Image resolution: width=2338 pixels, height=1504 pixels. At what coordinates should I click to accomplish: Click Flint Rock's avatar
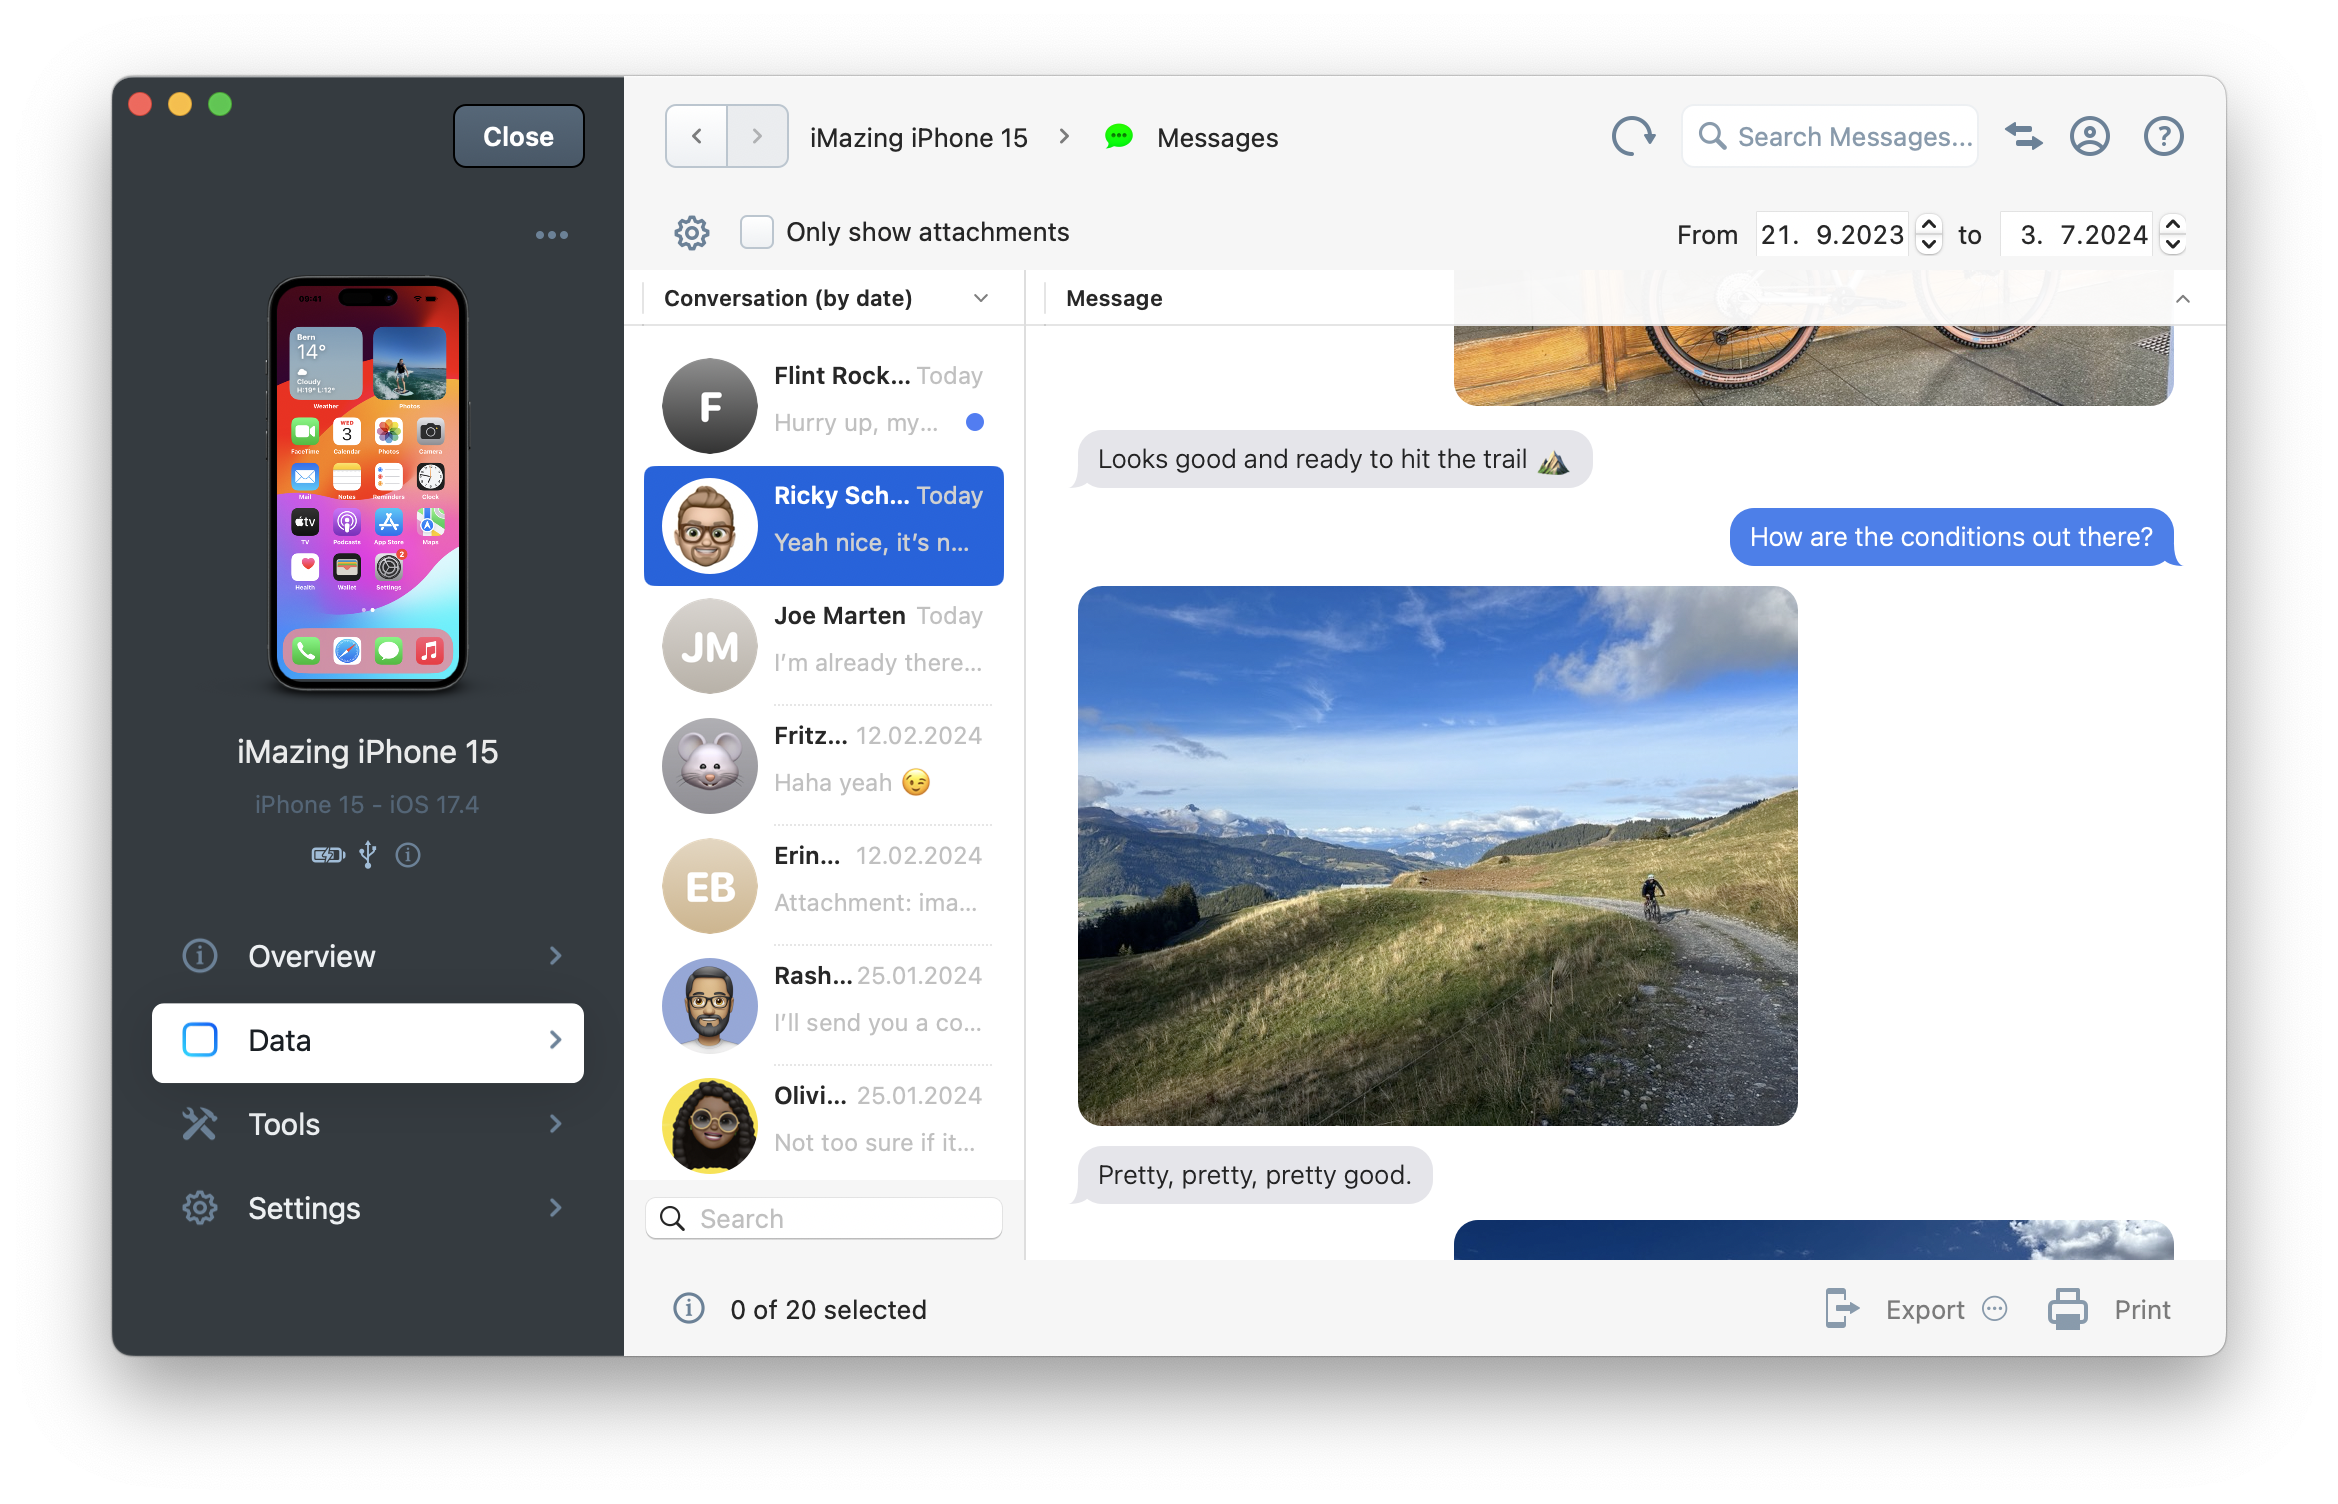pyautogui.click(x=710, y=406)
